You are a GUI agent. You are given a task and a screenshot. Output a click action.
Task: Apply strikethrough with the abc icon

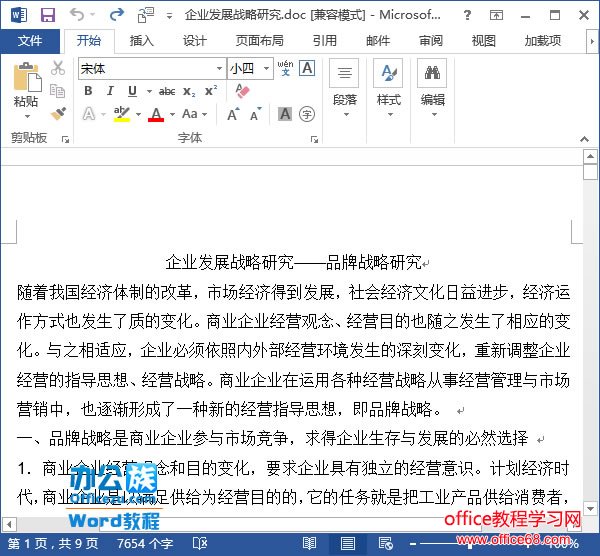click(x=167, y=91)
